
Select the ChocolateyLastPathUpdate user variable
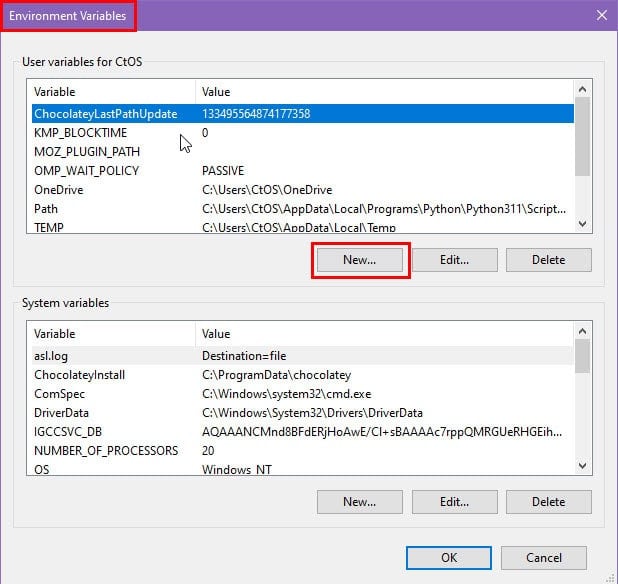pos(303,113)
